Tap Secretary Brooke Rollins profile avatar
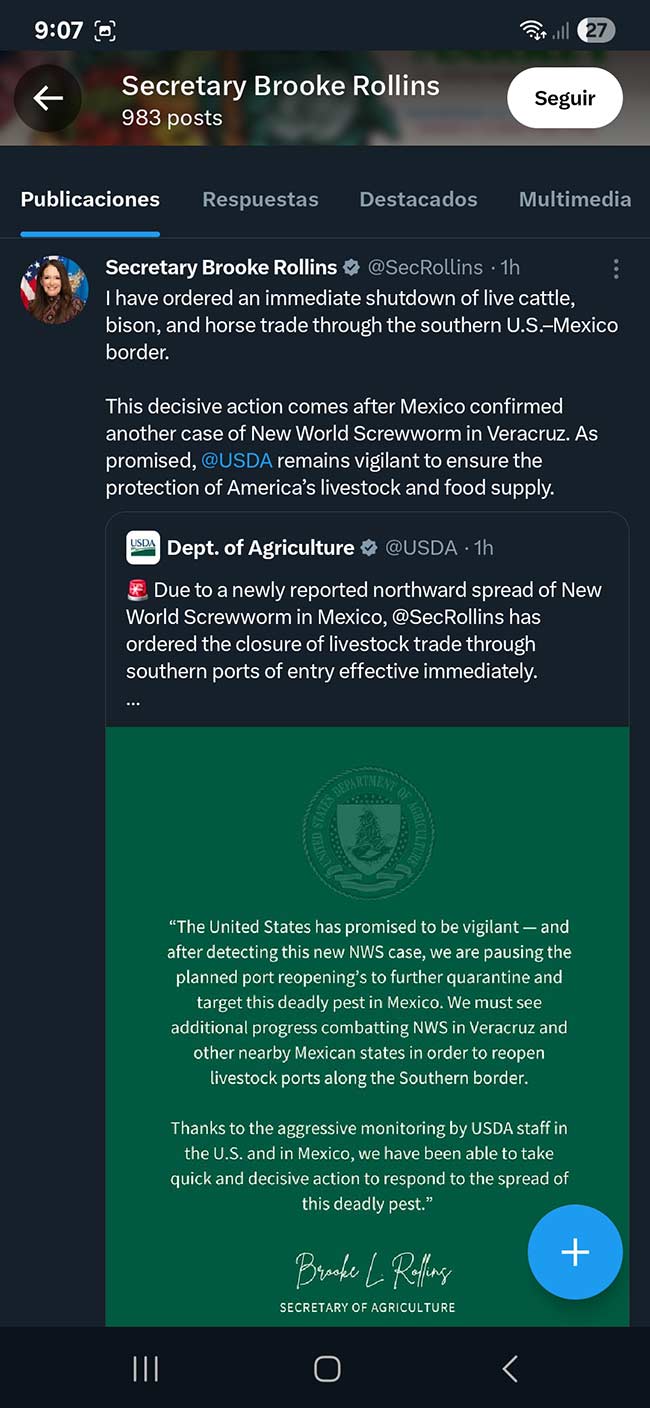The width and height of the screenshot is (650, 1408). 54,290
